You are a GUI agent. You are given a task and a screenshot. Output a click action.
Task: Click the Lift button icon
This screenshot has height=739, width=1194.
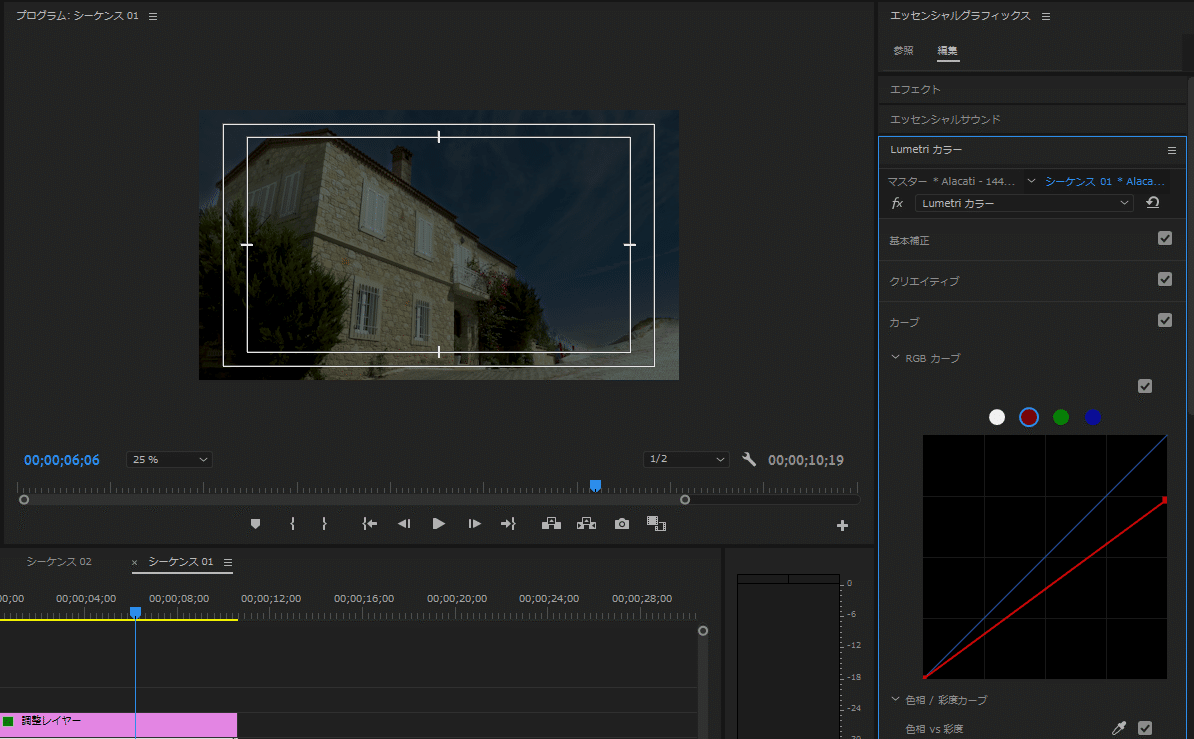551,524
